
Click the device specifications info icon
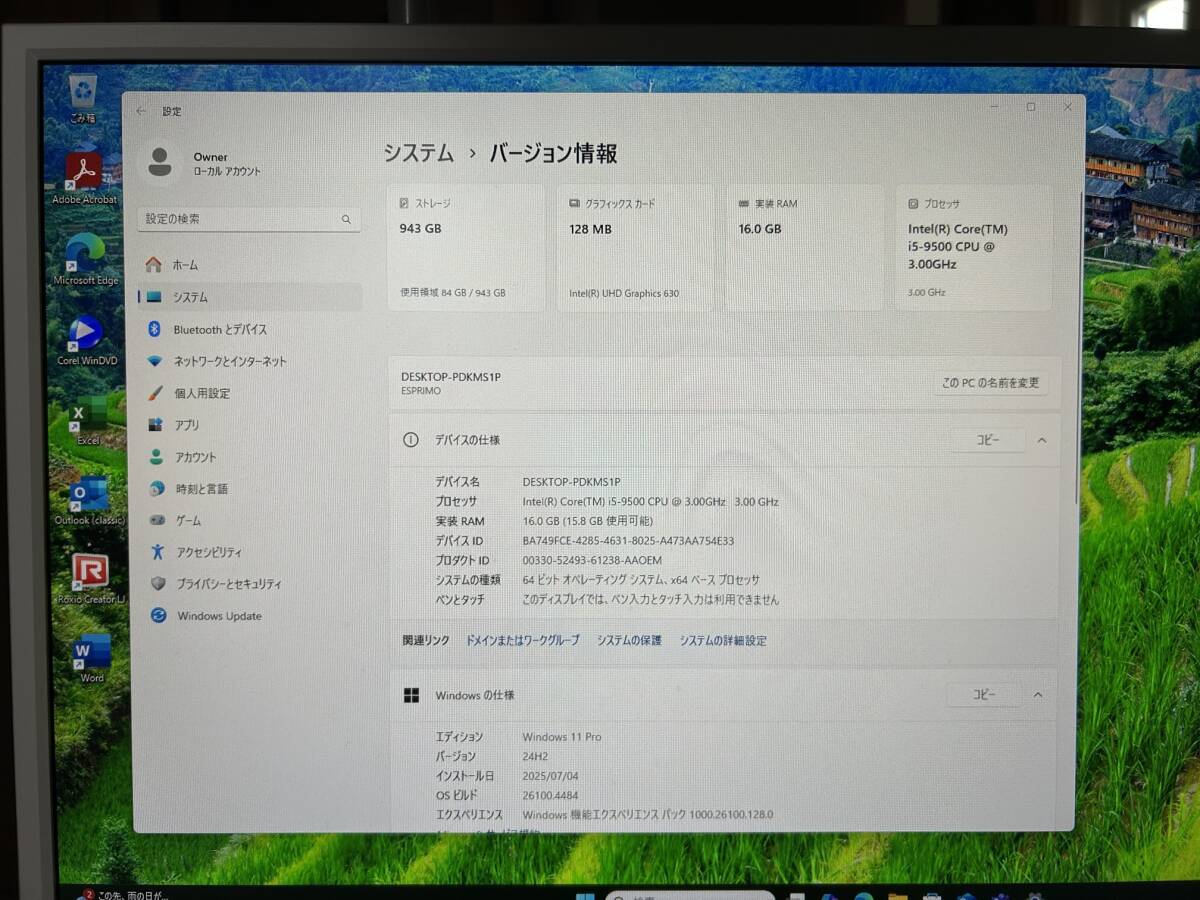click(x=410, y=440)
